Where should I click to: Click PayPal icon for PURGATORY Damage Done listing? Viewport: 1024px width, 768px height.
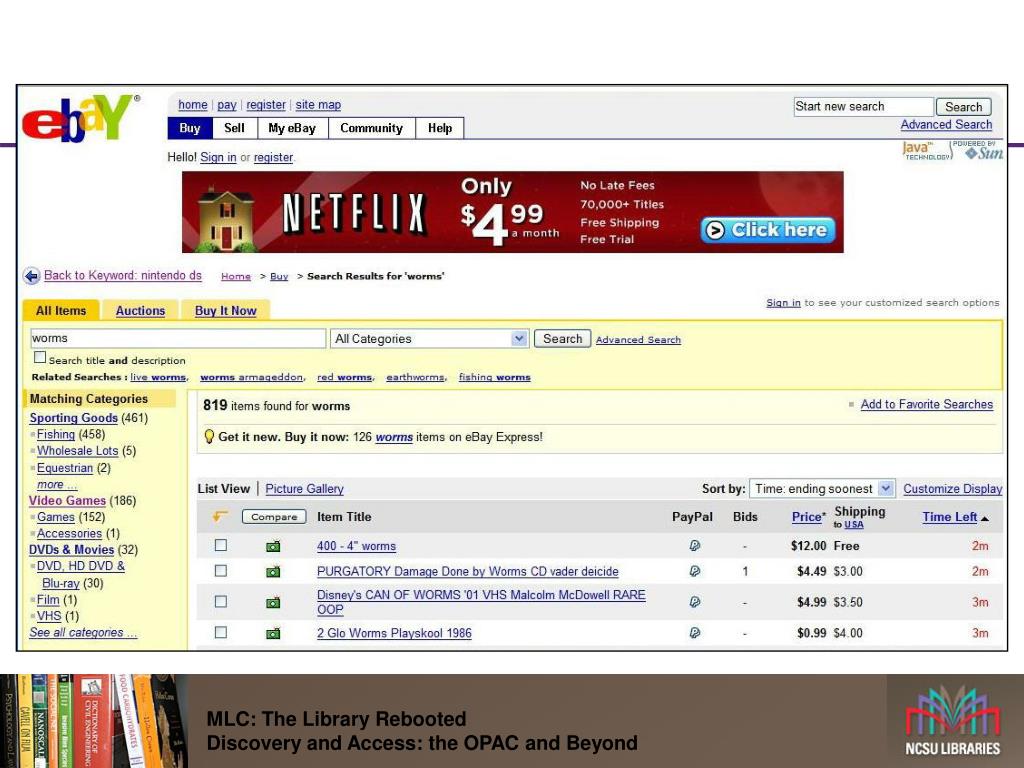point(695,571)
